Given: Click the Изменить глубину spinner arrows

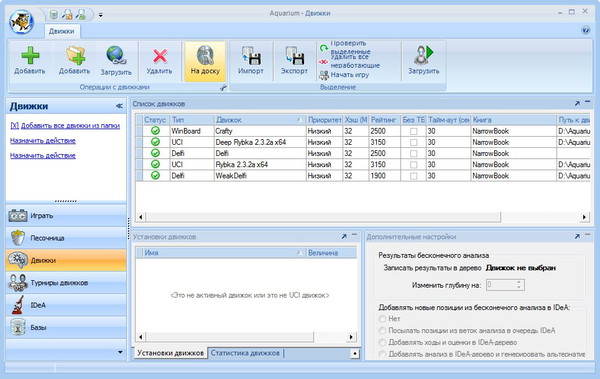Looking at the screenshot, I should [518, 285].
